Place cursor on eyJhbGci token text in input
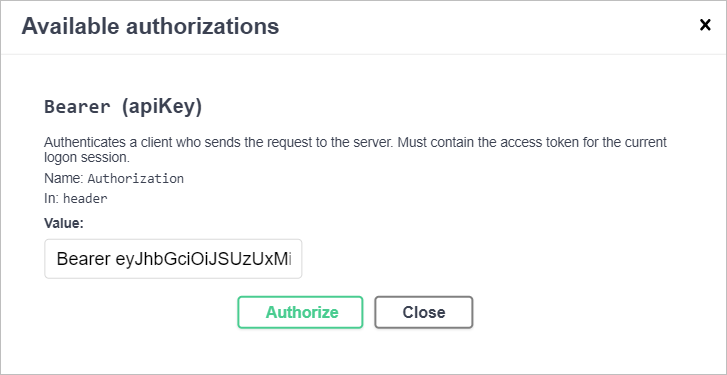Viewport: 727px width, 375px height. (203, 259)
